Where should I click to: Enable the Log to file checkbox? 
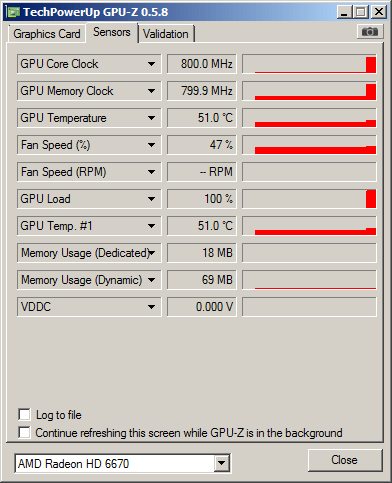click(24, 415)
